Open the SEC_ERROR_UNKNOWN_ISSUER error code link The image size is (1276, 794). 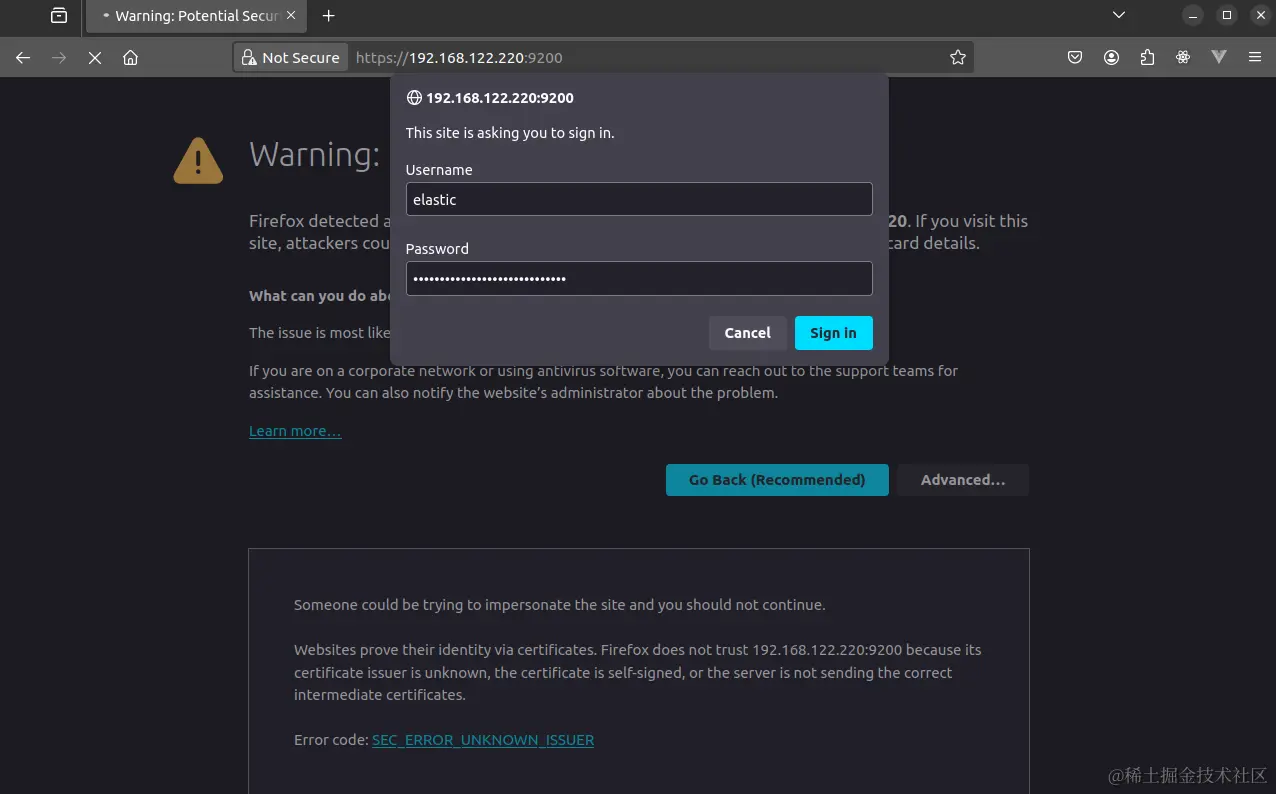tap(483, 740)
